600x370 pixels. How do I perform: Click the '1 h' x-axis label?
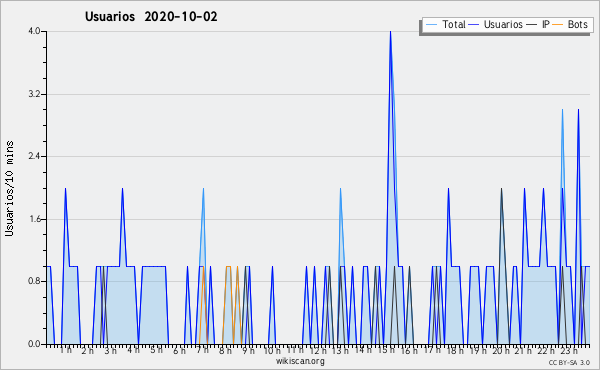65,350
